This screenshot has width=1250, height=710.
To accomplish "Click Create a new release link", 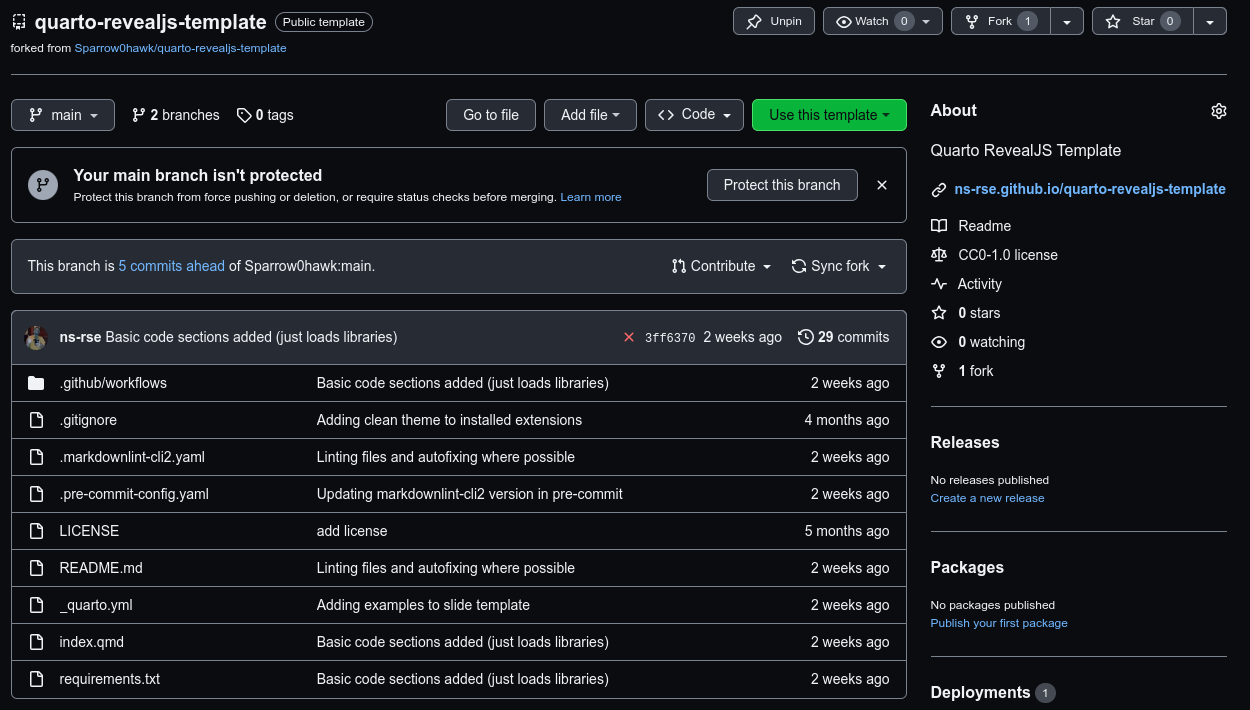I will click(x=987, y=498).
